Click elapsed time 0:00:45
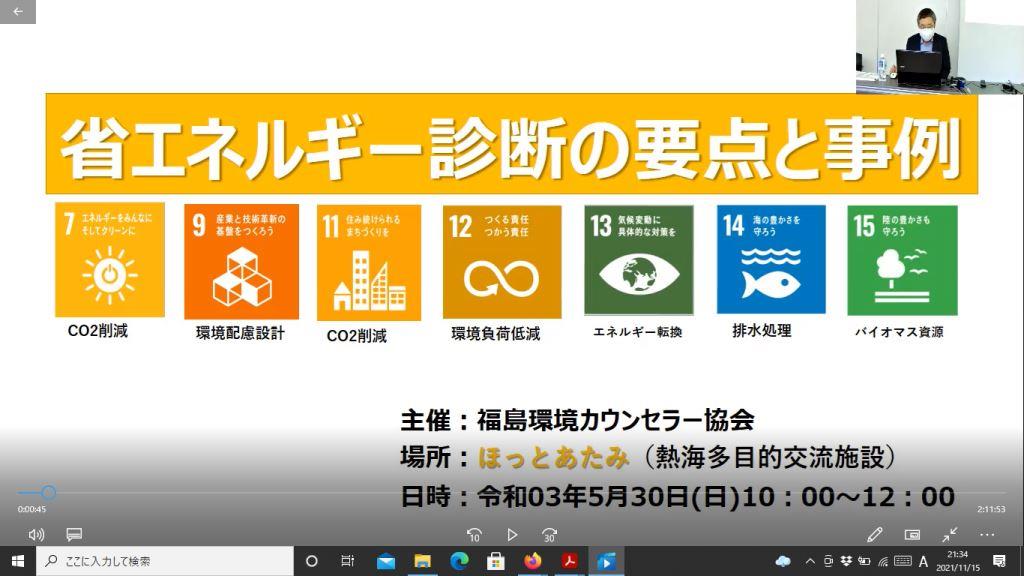The width and height of the screenshot is (1024, 576). (x=32, y=509)
